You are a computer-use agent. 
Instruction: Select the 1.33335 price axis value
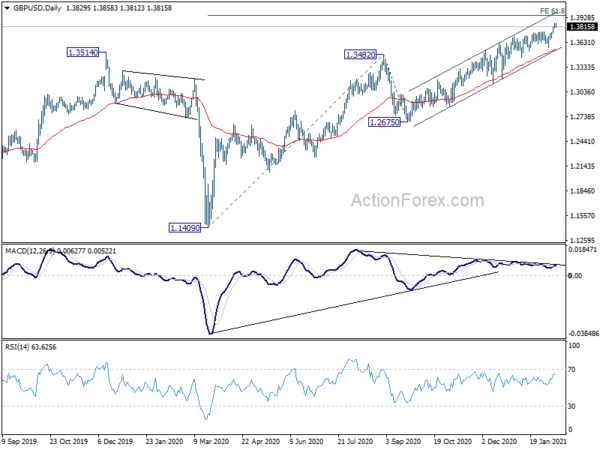(x=582, y=67)
